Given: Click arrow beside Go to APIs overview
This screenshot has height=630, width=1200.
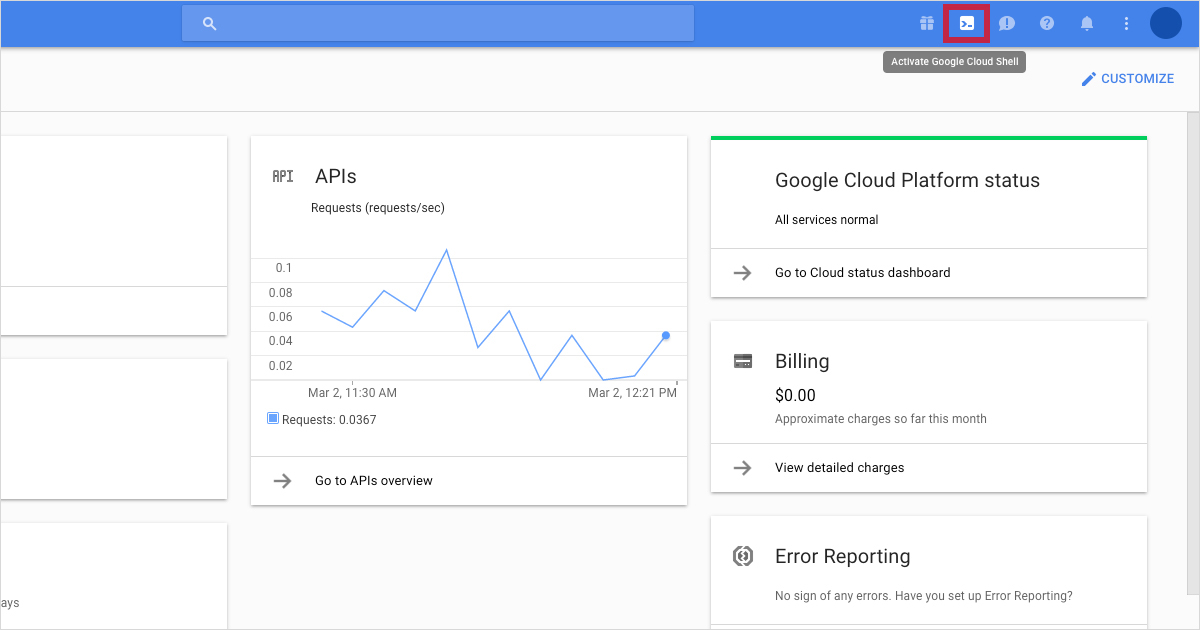Looking at the screenshot, I should coord(283,481).
